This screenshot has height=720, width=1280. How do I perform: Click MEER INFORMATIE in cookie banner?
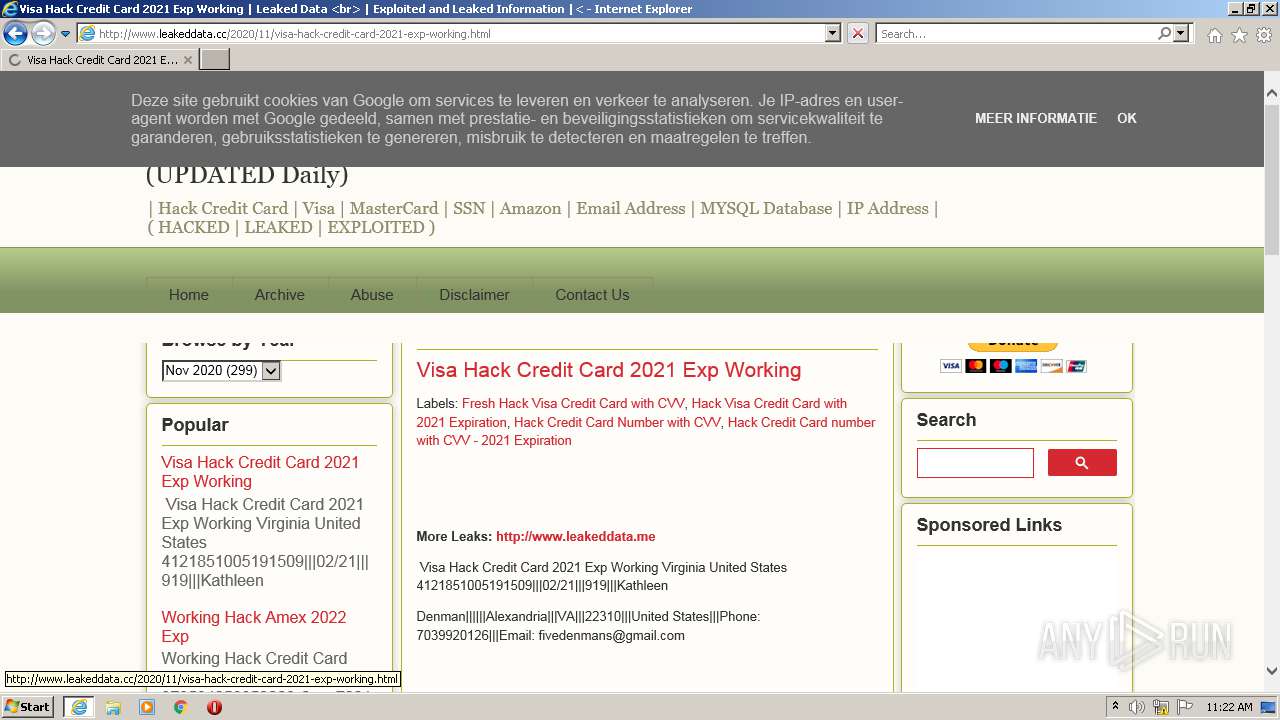[1036, 118]
